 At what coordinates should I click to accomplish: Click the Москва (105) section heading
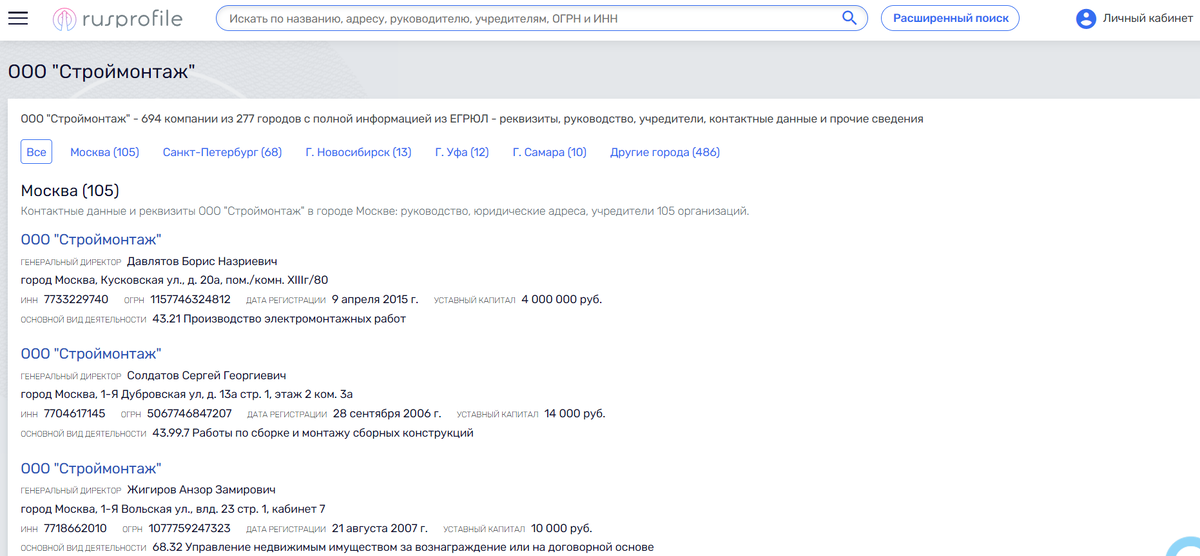(70, 190)
